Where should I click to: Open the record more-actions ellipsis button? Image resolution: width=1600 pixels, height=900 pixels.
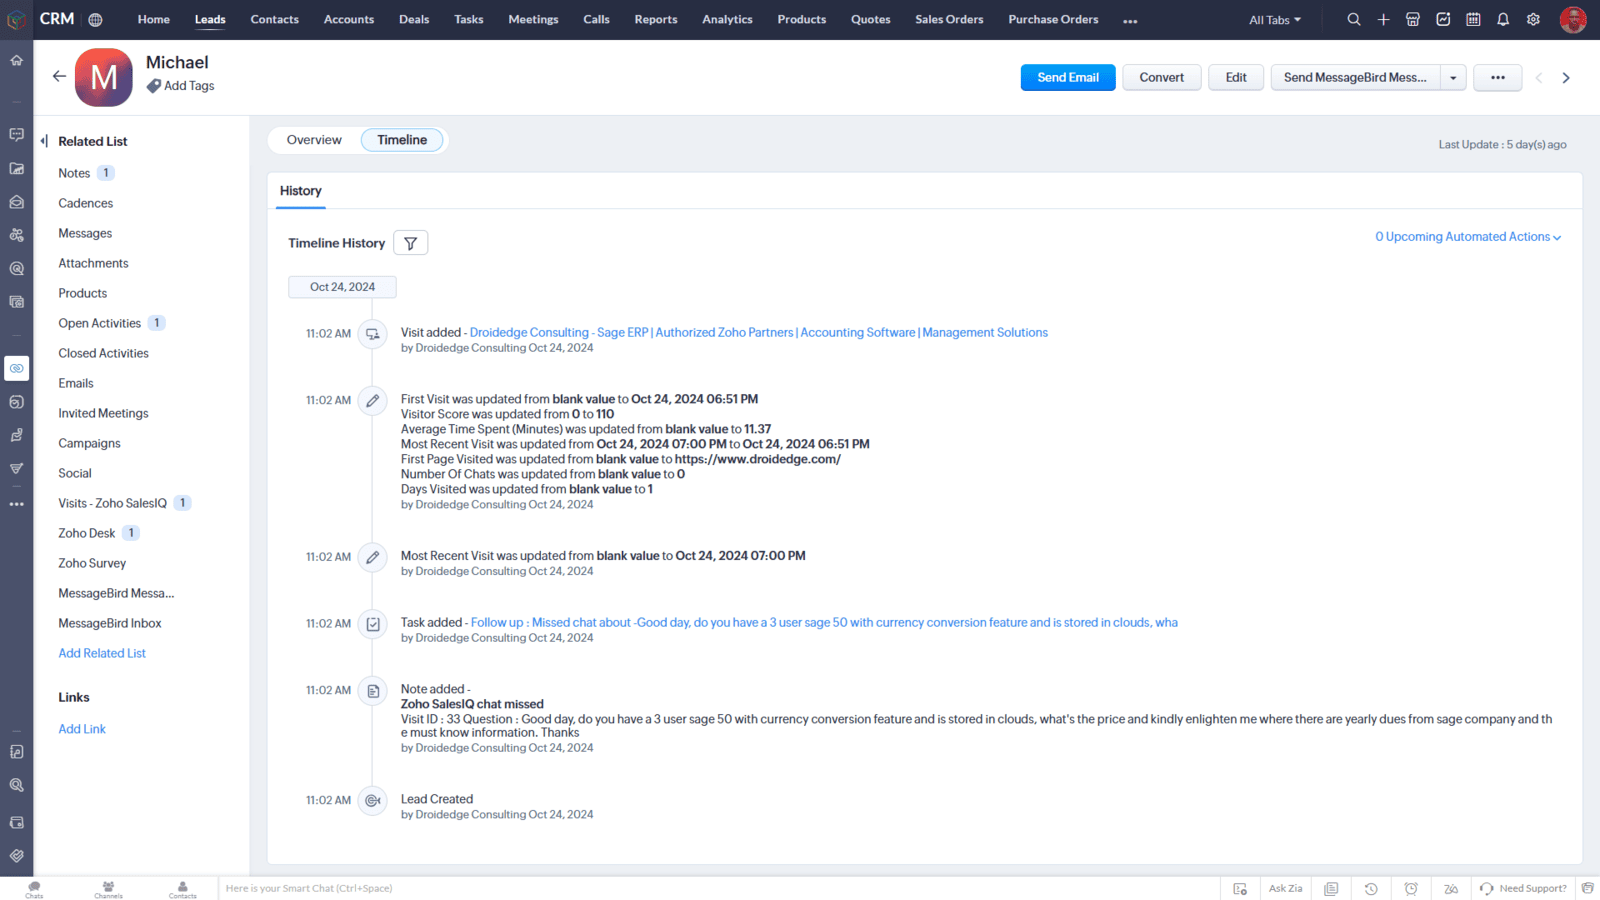pos(1497,77)
